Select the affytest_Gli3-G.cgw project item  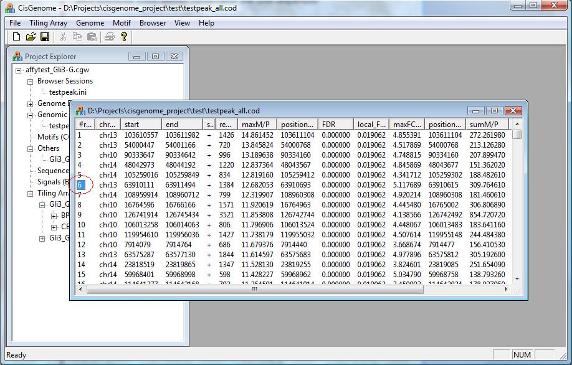[x=57, y=69]
